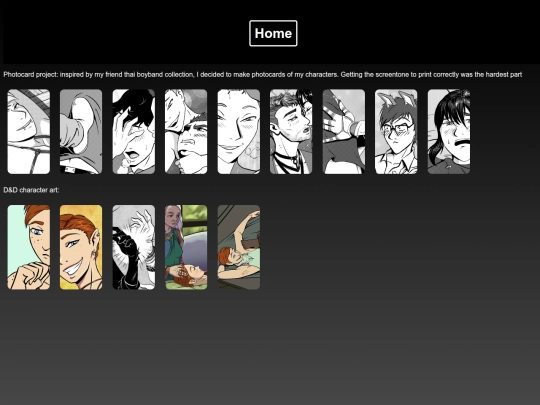
Task: Open photocard with outstretched striped hand
Action: 344,132
